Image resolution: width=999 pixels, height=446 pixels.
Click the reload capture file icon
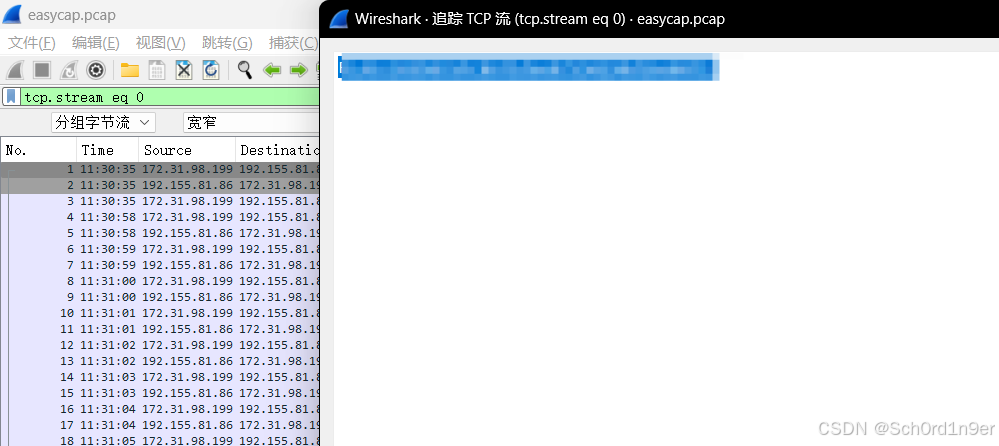pos(211,70)
